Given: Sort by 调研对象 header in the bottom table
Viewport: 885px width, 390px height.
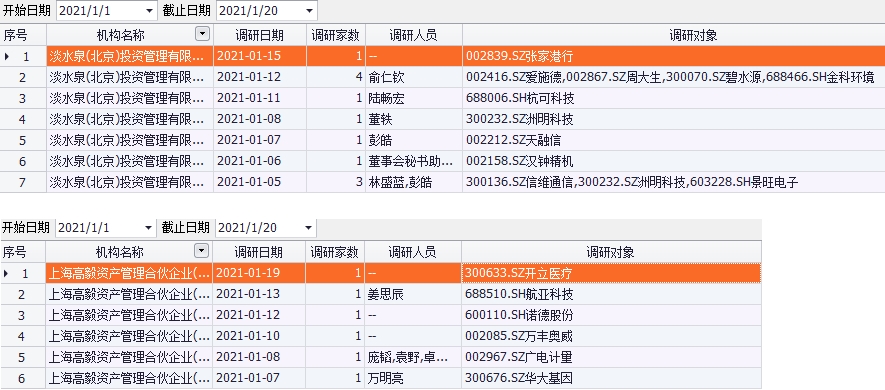Looking at the screenshot, I should 611,252.
